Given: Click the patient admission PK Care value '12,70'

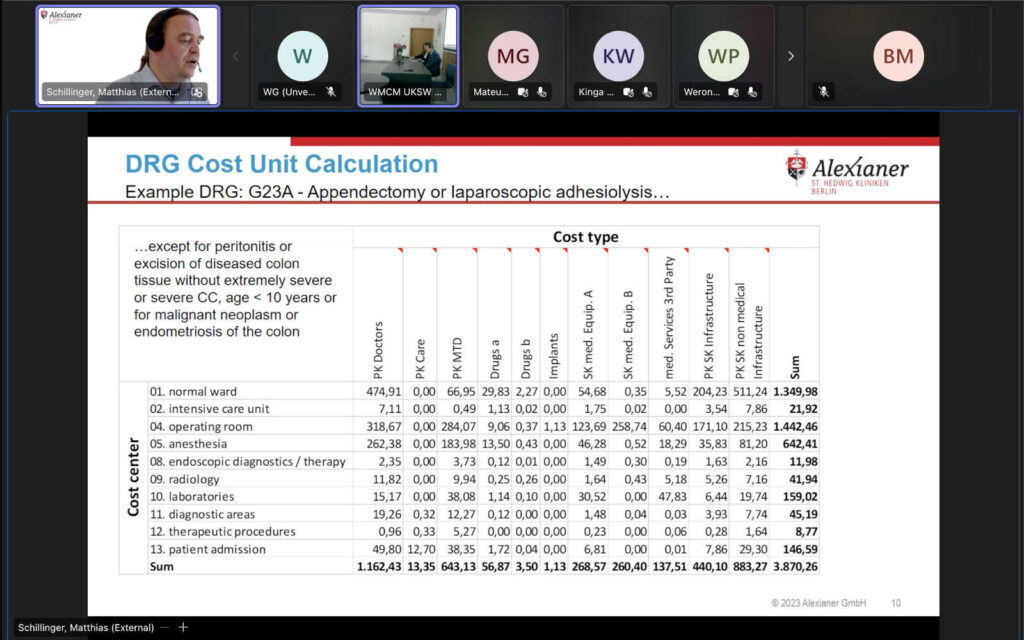Looking at the screenshot, I should (421, 549).
